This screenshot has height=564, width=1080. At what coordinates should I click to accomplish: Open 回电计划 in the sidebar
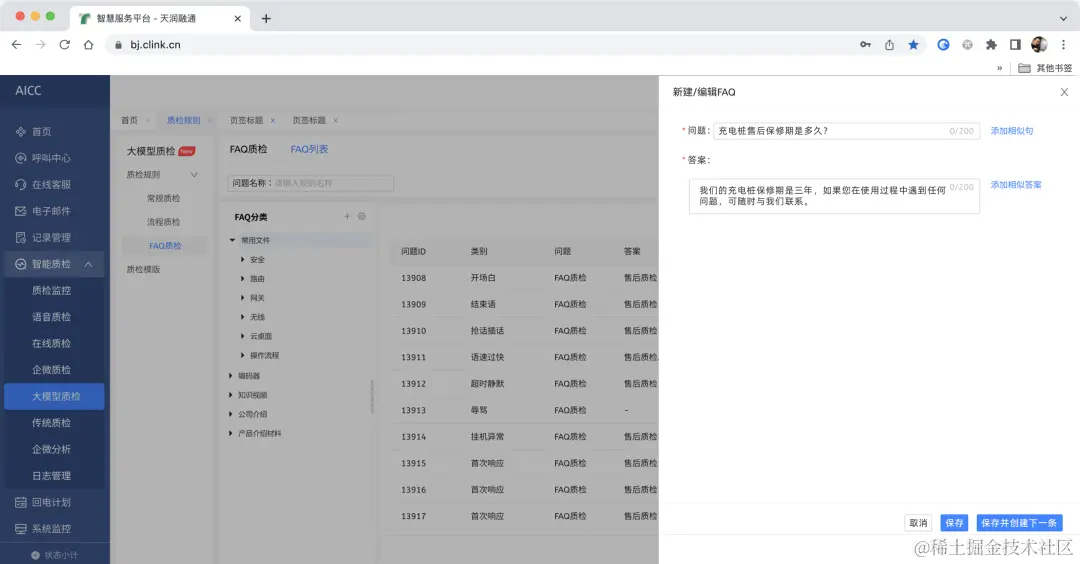coord(52,502)
